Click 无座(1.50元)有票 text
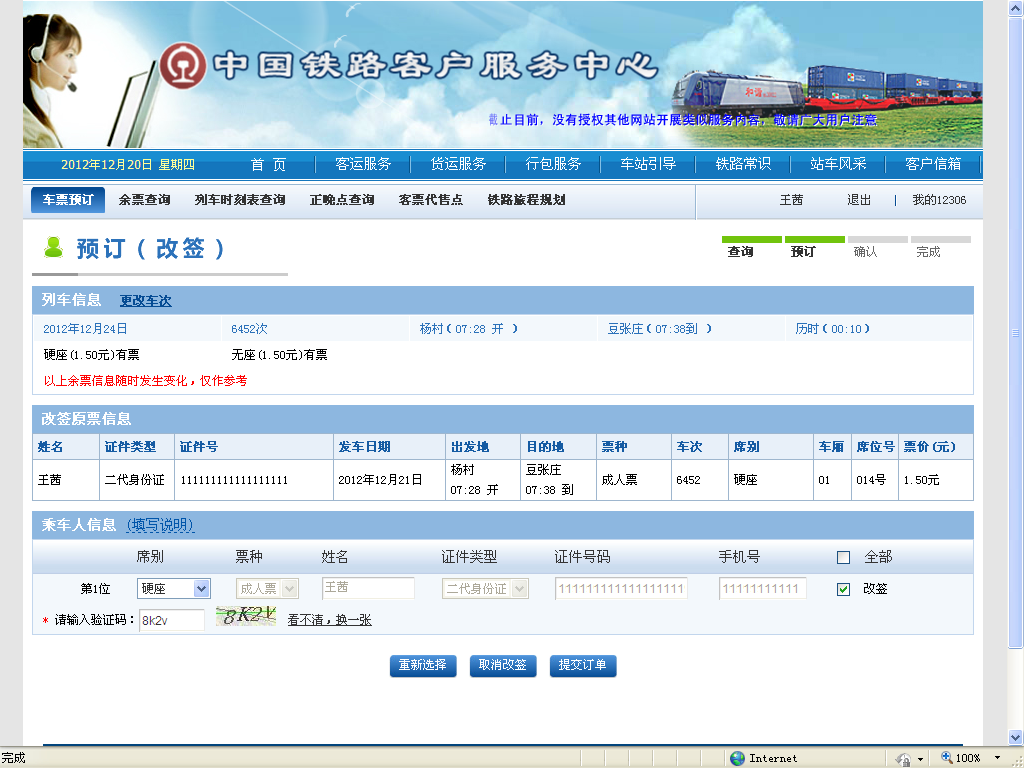This screenshot has height=768, width=1024. (280, 355)
